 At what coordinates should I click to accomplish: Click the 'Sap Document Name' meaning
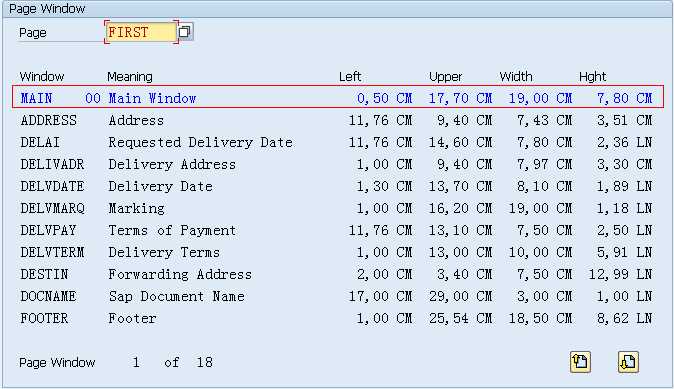[x=176, y=297]
